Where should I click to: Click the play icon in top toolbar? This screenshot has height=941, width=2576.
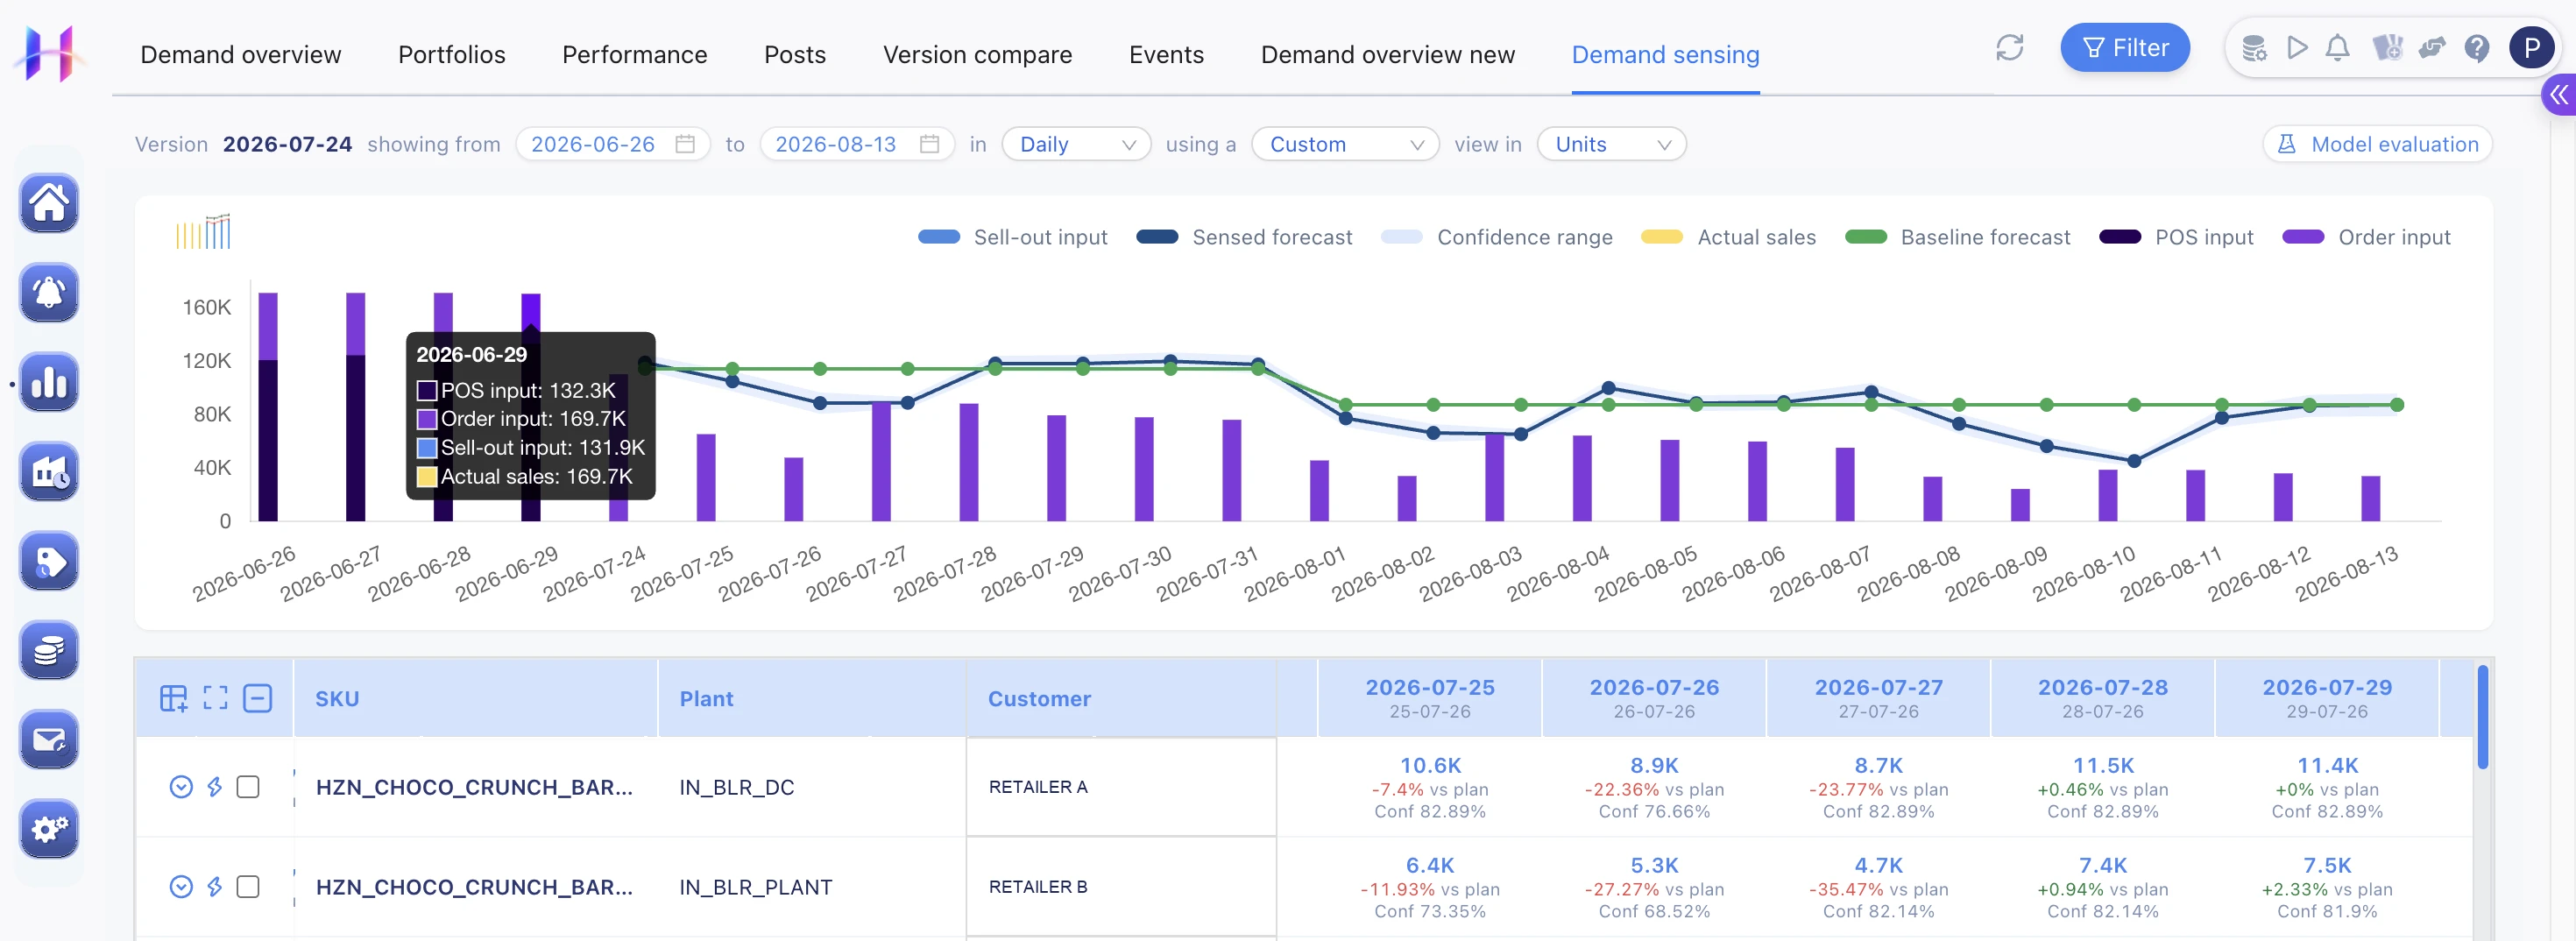pyautogui.click(x=2297, y=48)
